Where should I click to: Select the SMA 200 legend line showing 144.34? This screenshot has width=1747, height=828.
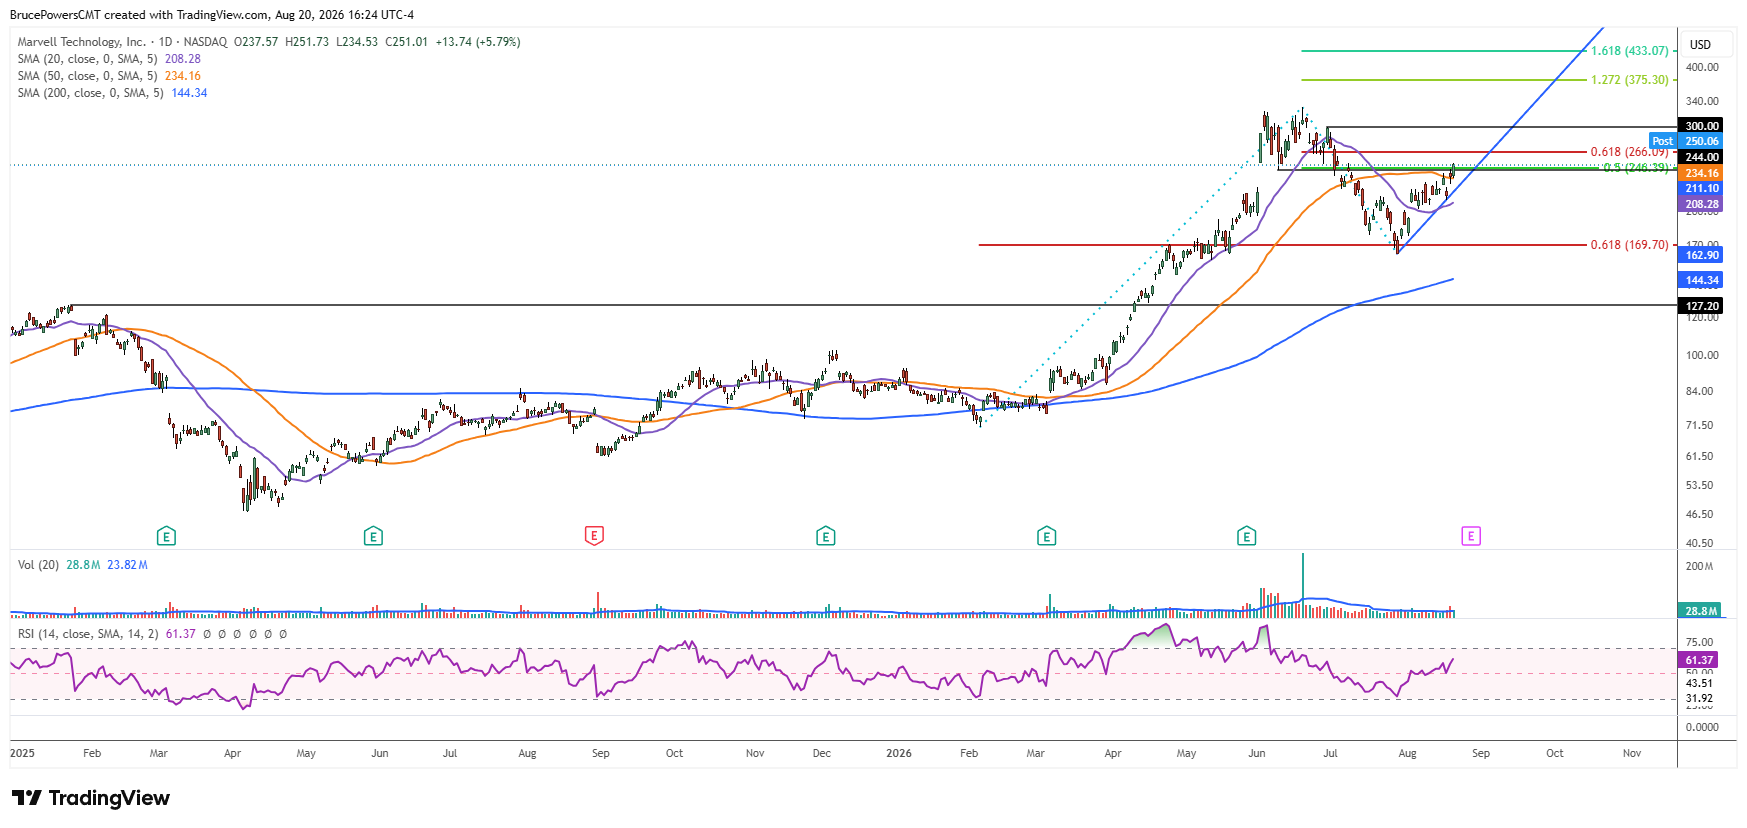(112, 93)
